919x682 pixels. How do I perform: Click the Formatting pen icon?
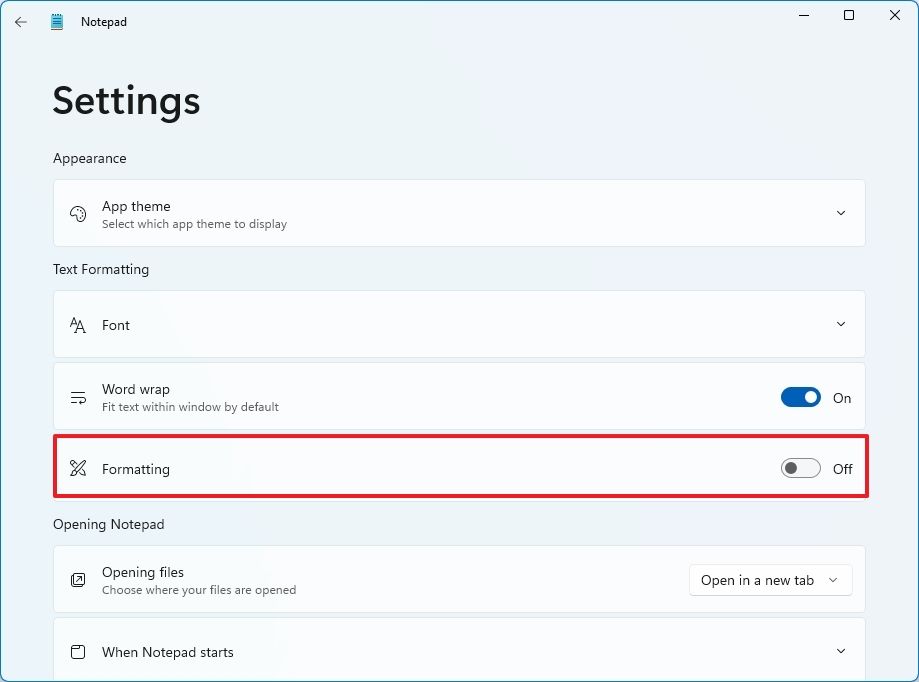(x=78, y=468)
